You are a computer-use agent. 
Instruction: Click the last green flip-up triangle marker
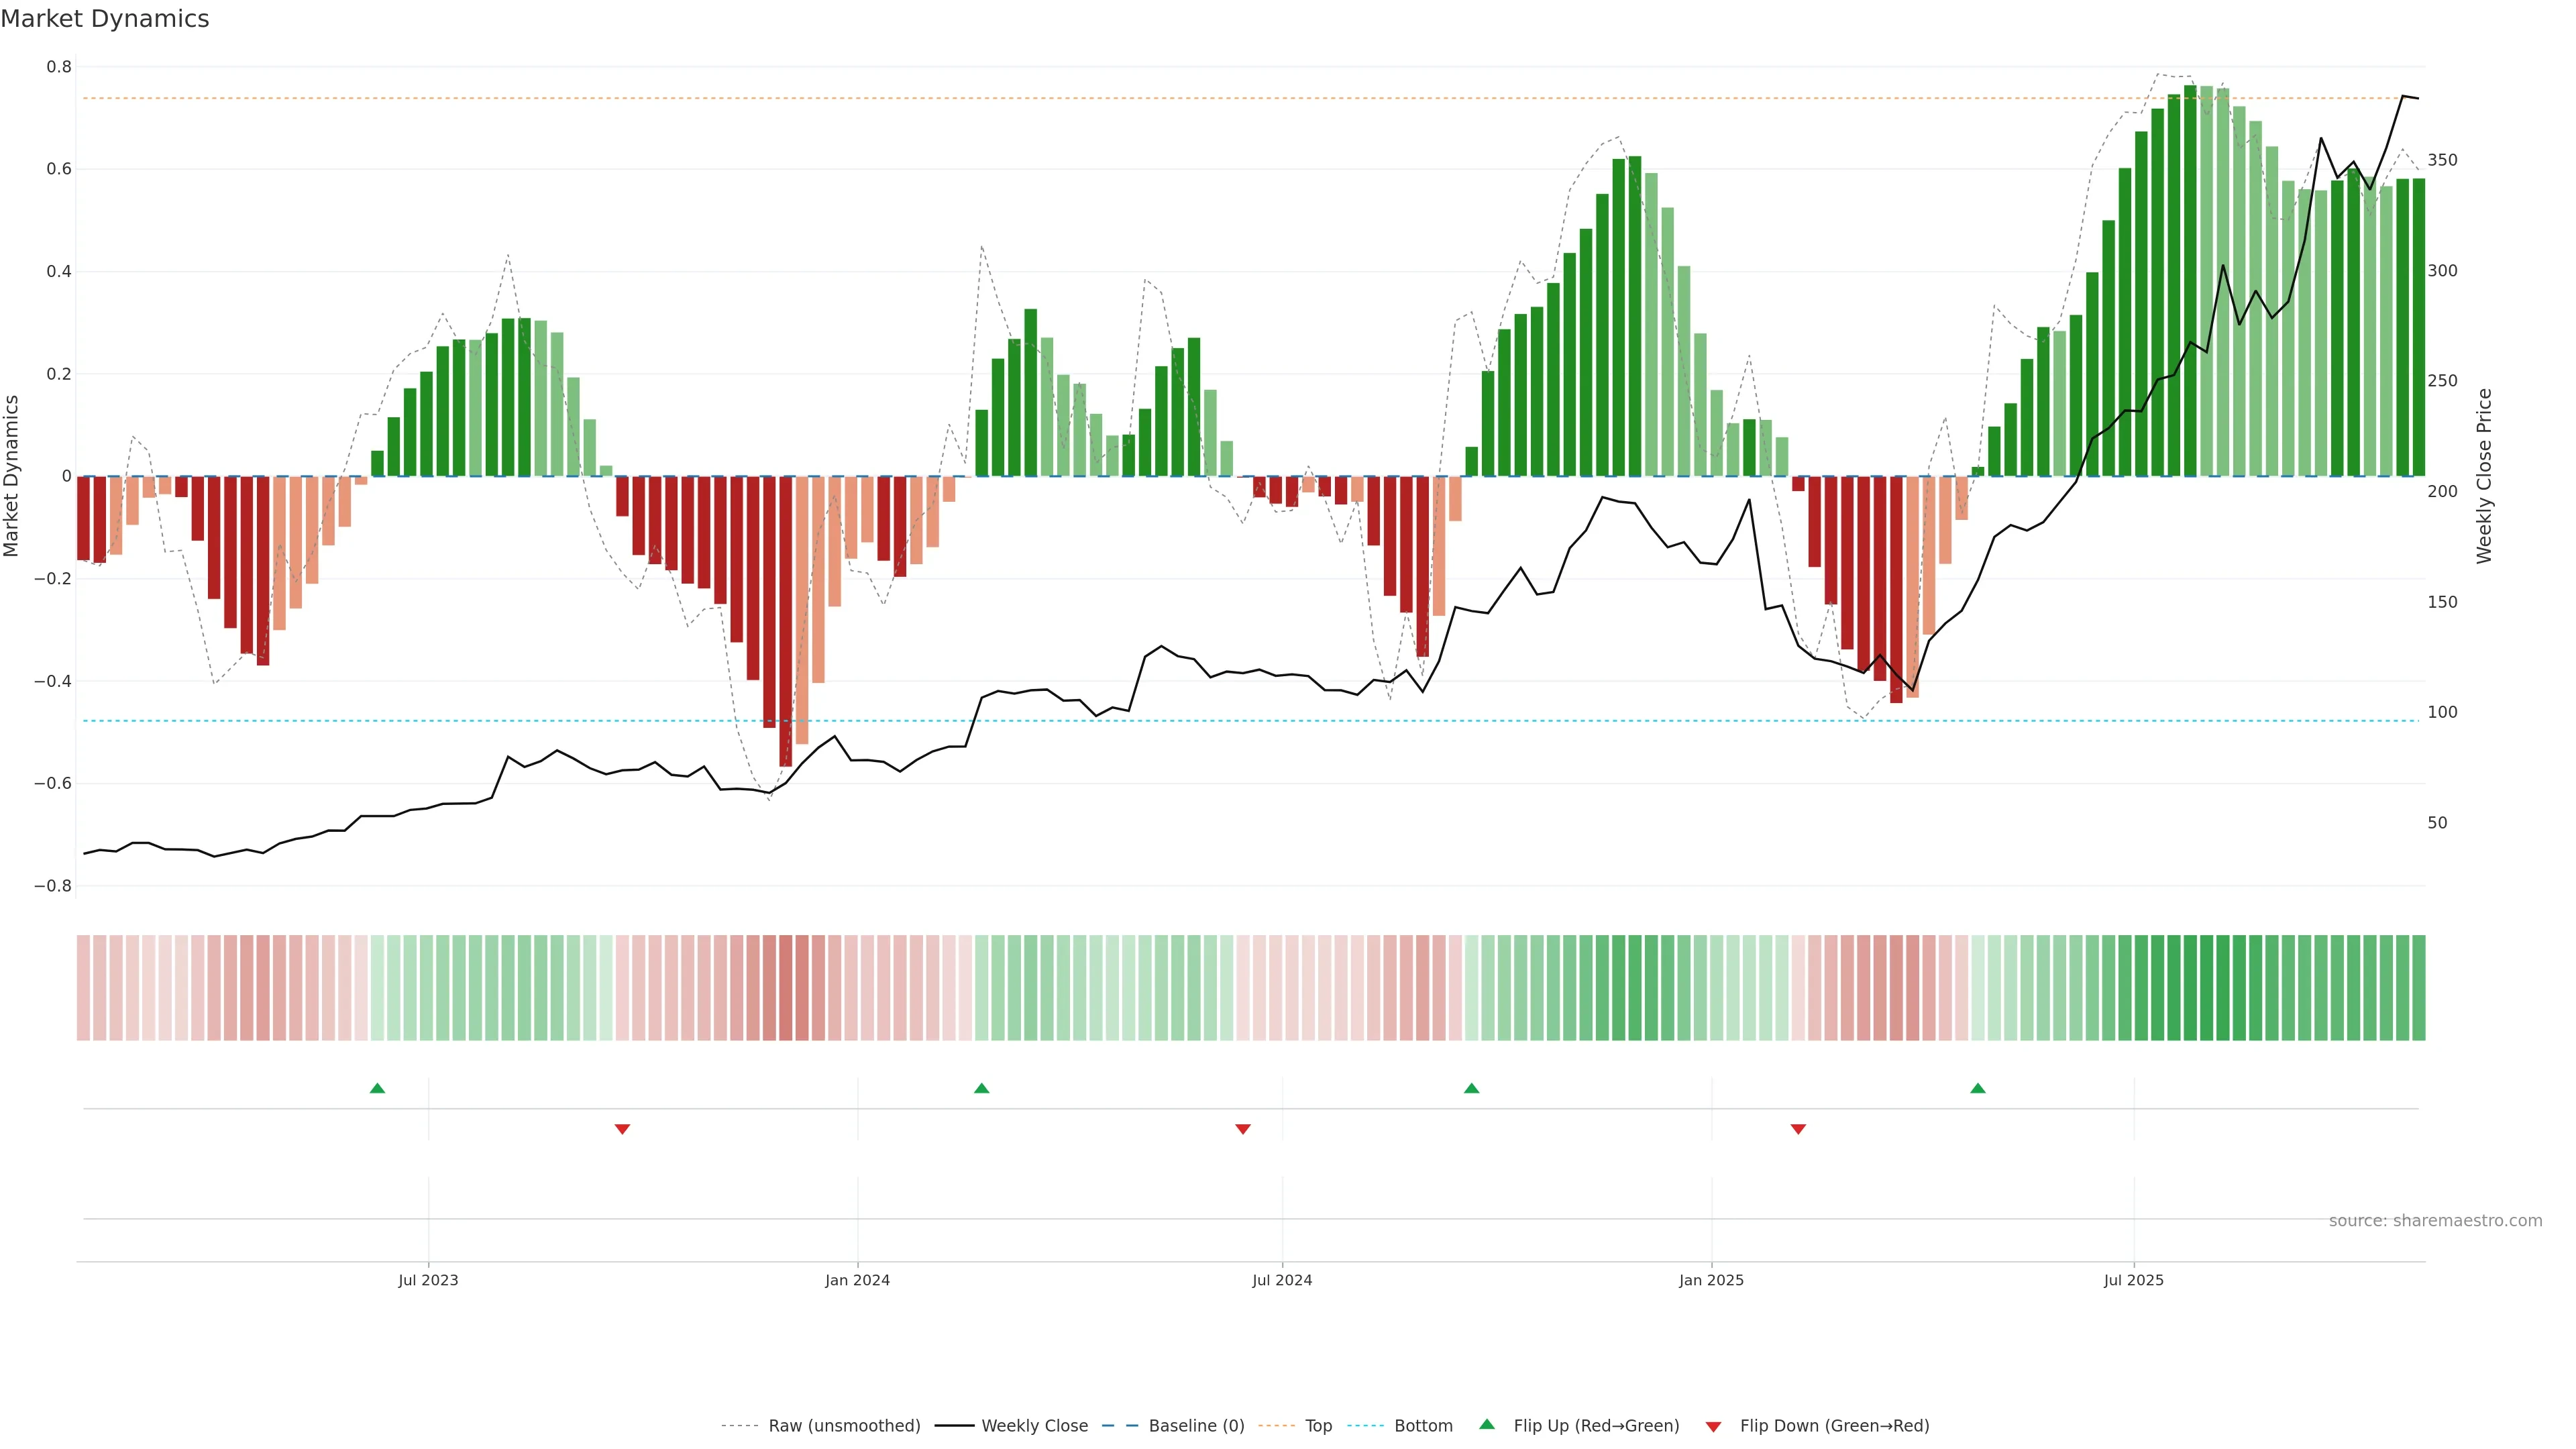tap(1977, 1088)
